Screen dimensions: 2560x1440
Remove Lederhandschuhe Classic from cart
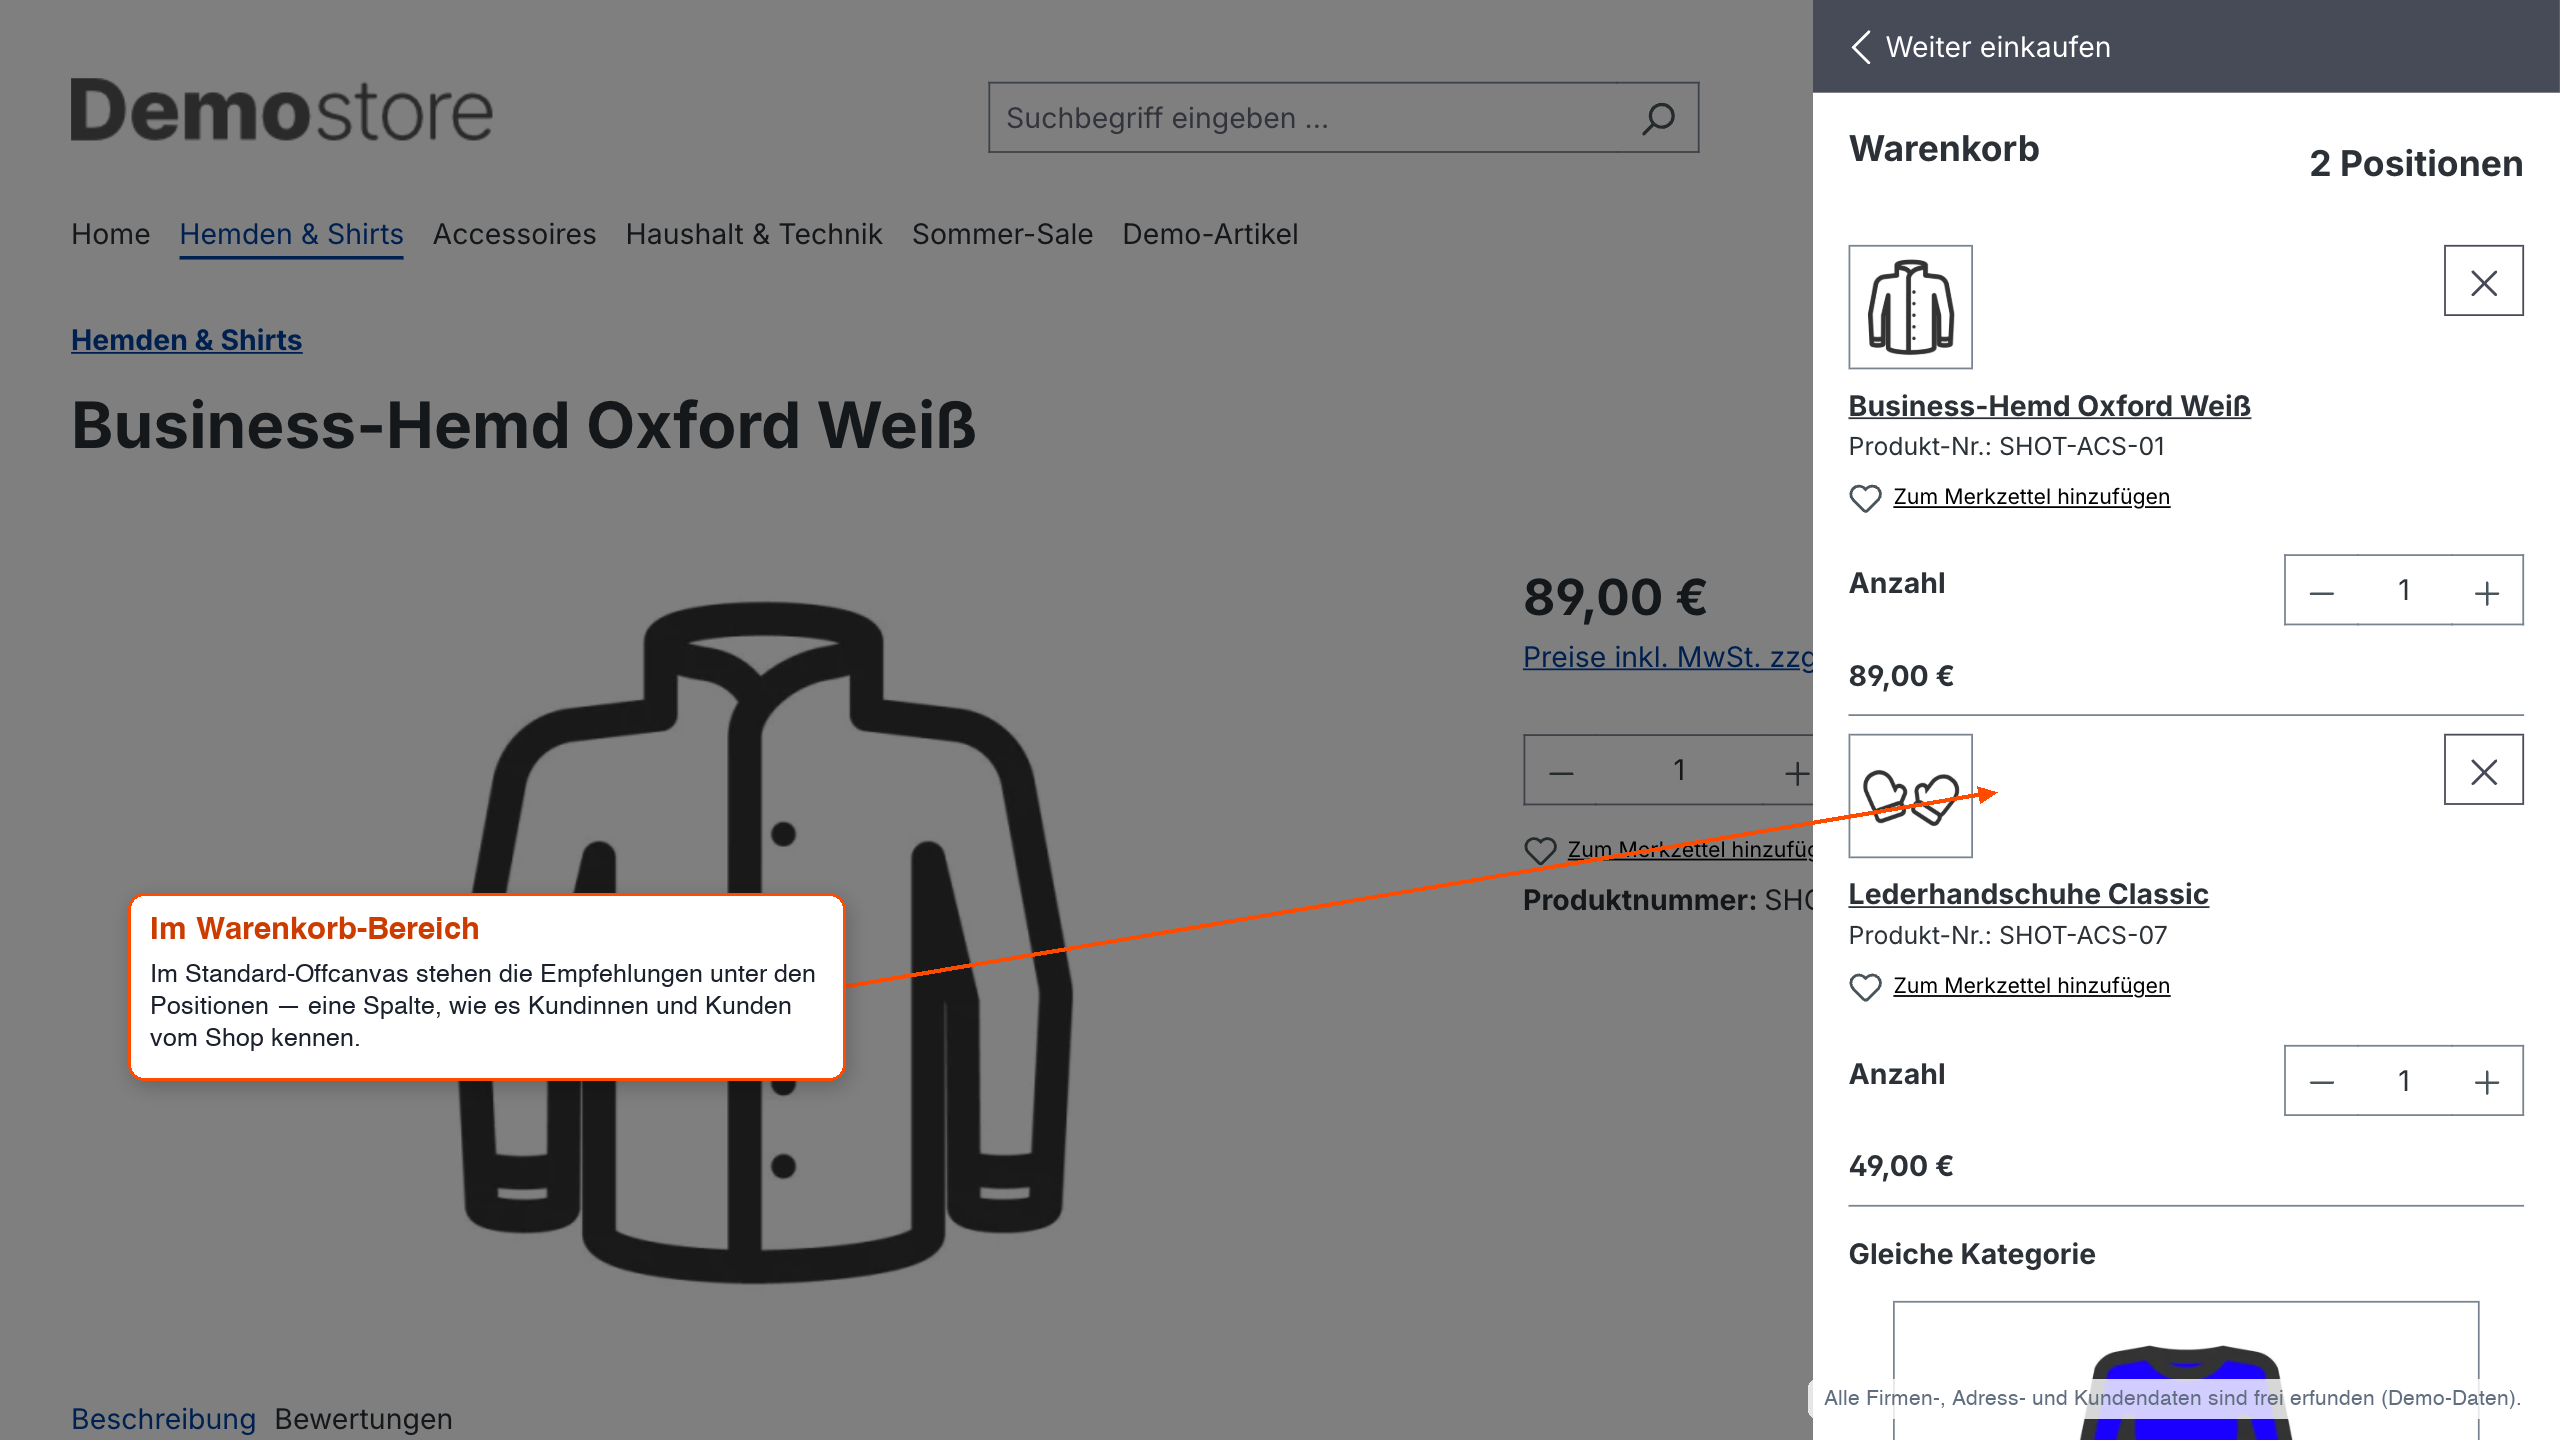point(2483,770)
